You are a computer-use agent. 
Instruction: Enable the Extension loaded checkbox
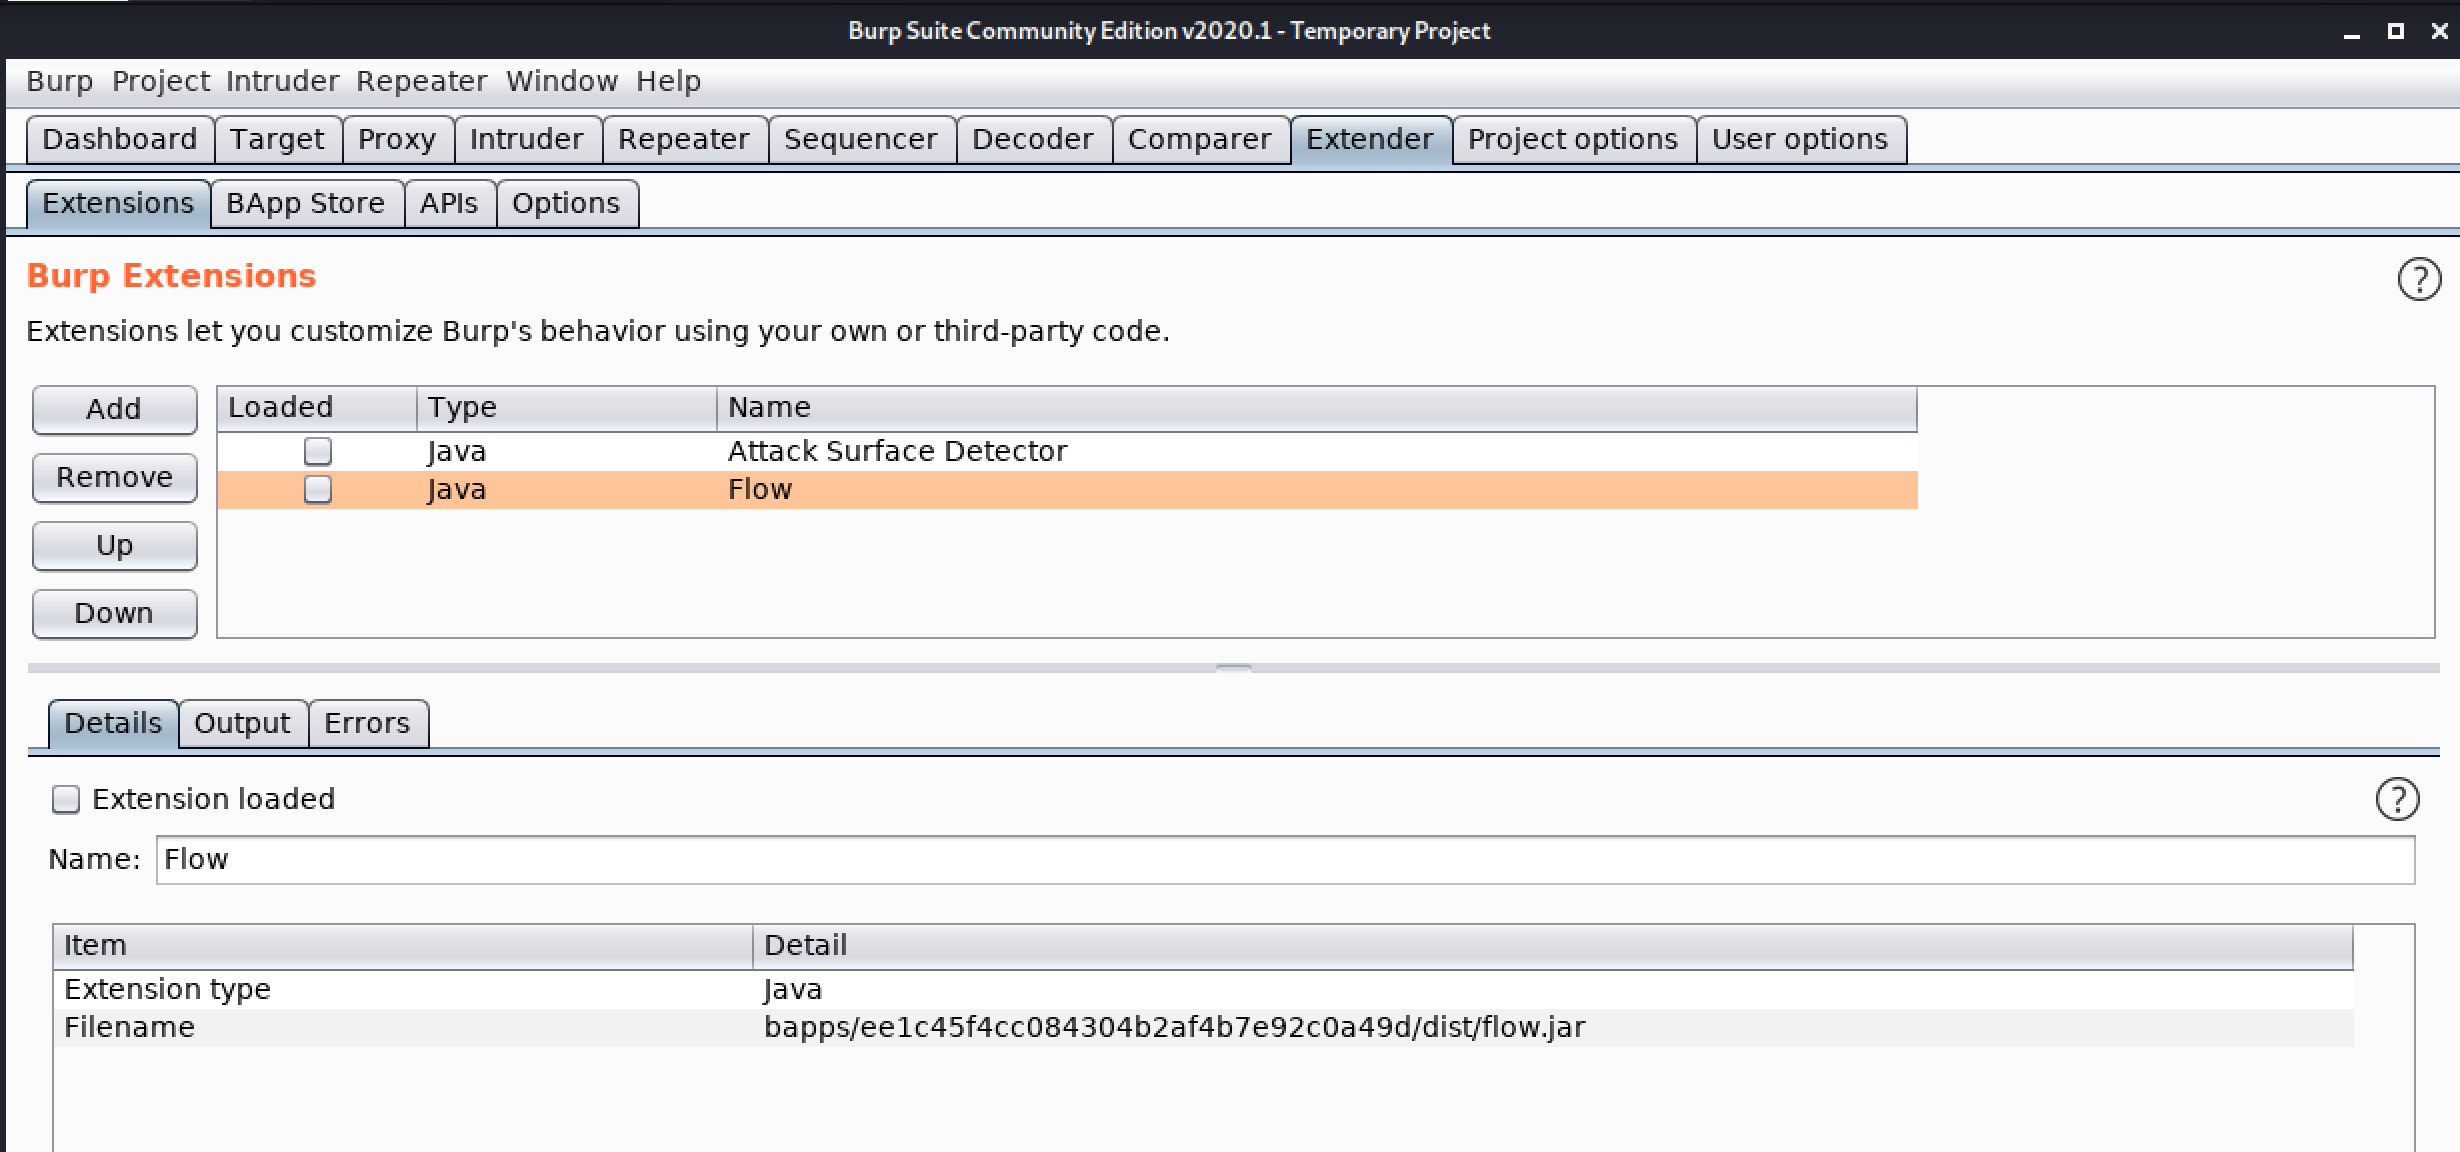(66, 799)
